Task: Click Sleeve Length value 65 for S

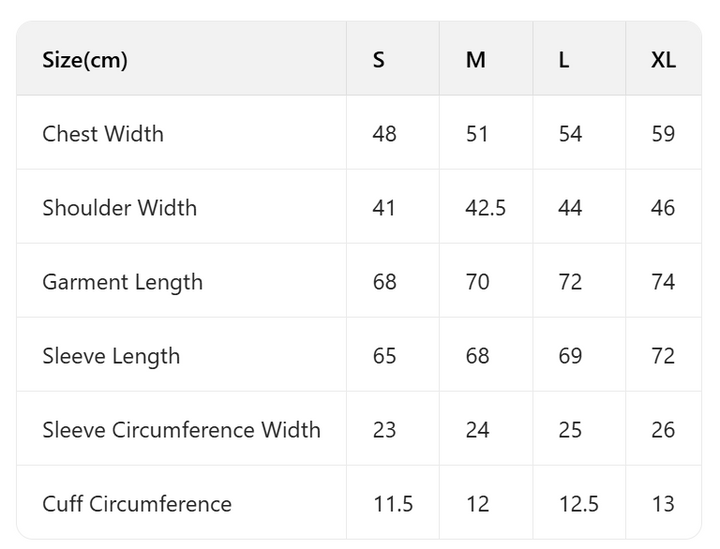Action: click(384, 356)
